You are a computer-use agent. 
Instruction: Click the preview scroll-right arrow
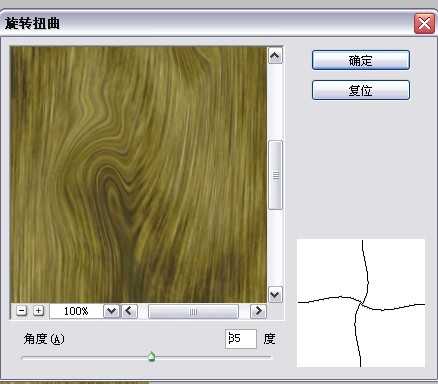[258, 311]
